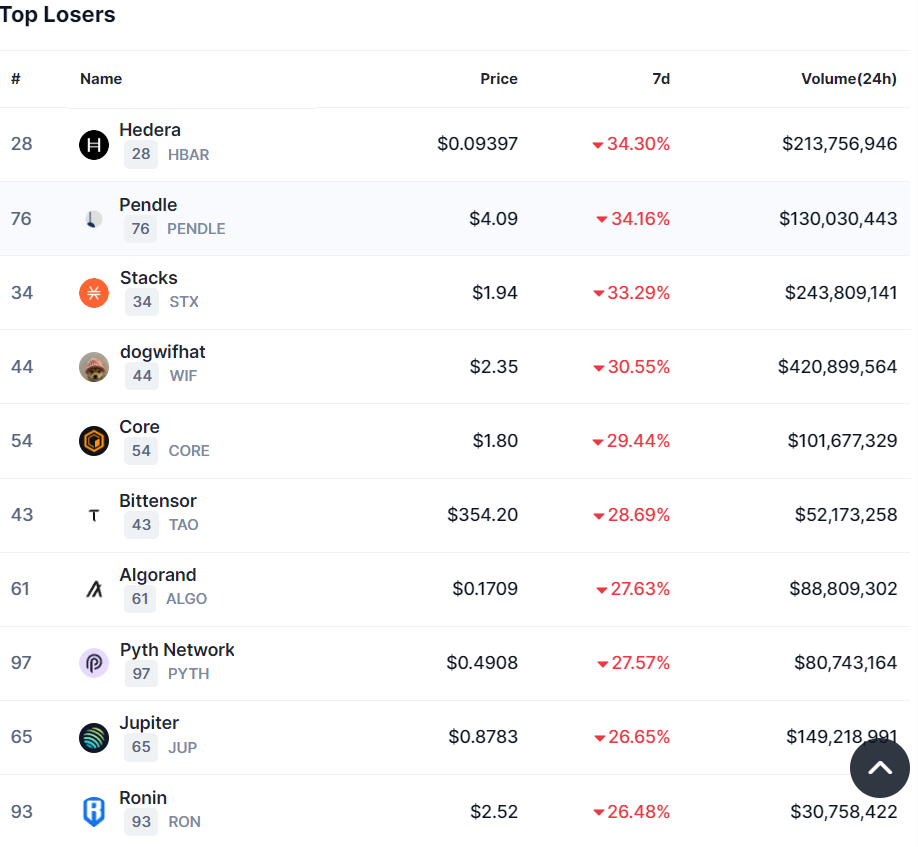Sort table by the 7d column header
Viewport: 918px width, 847px height.
point(661,79)
